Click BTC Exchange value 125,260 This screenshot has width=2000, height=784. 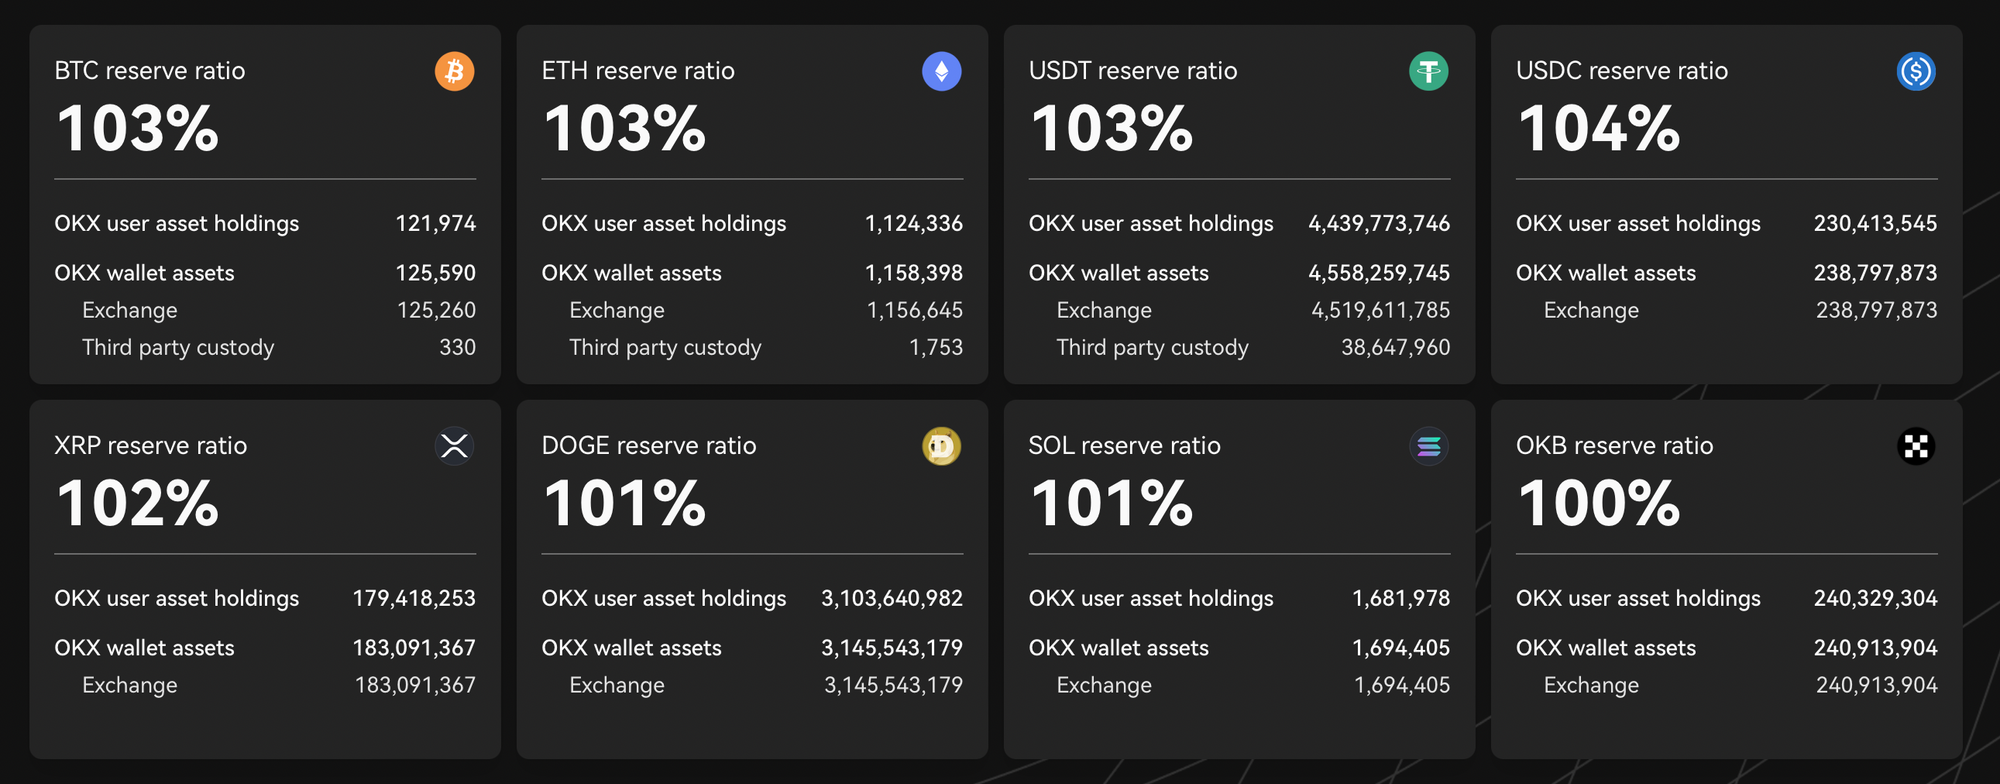coord(436,310)
